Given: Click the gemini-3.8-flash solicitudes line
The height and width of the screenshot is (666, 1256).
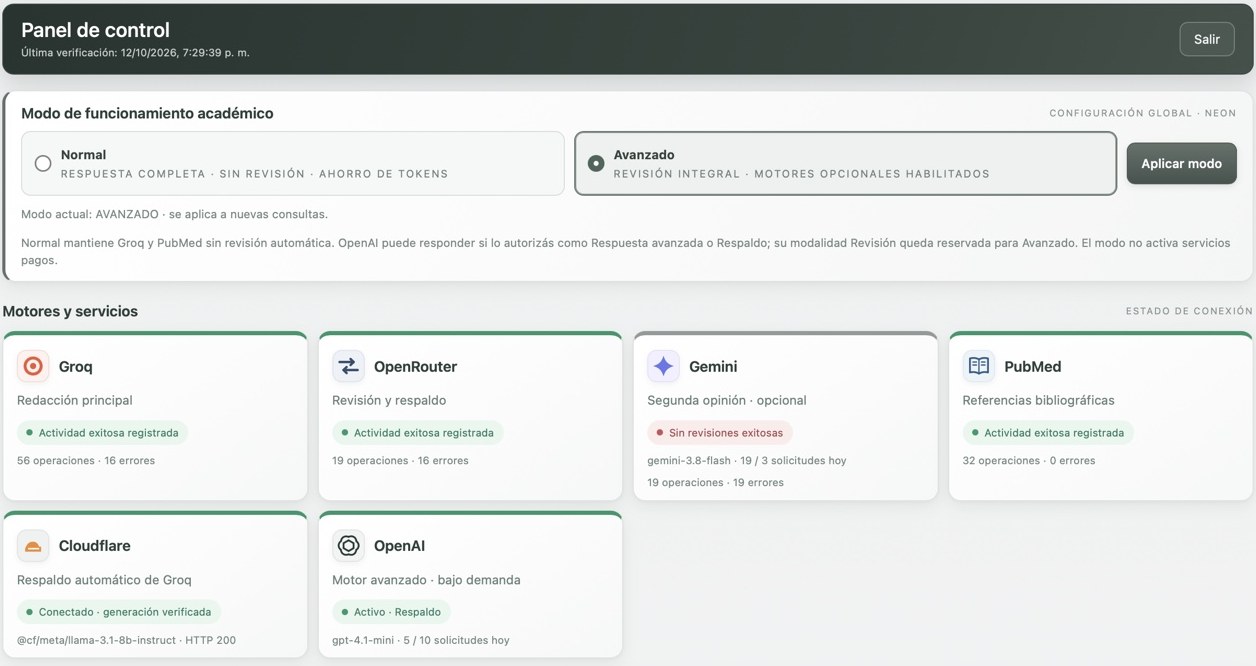Looking at the screenshot, I should (747, 461).
